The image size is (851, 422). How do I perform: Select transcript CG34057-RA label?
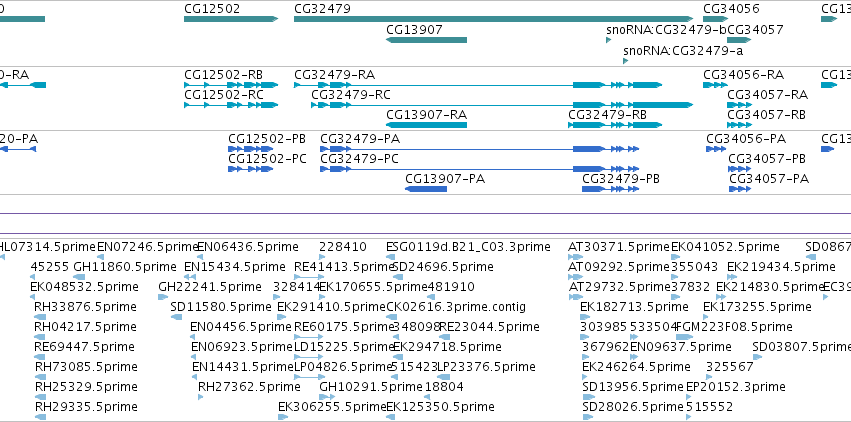tap(767, 94)
